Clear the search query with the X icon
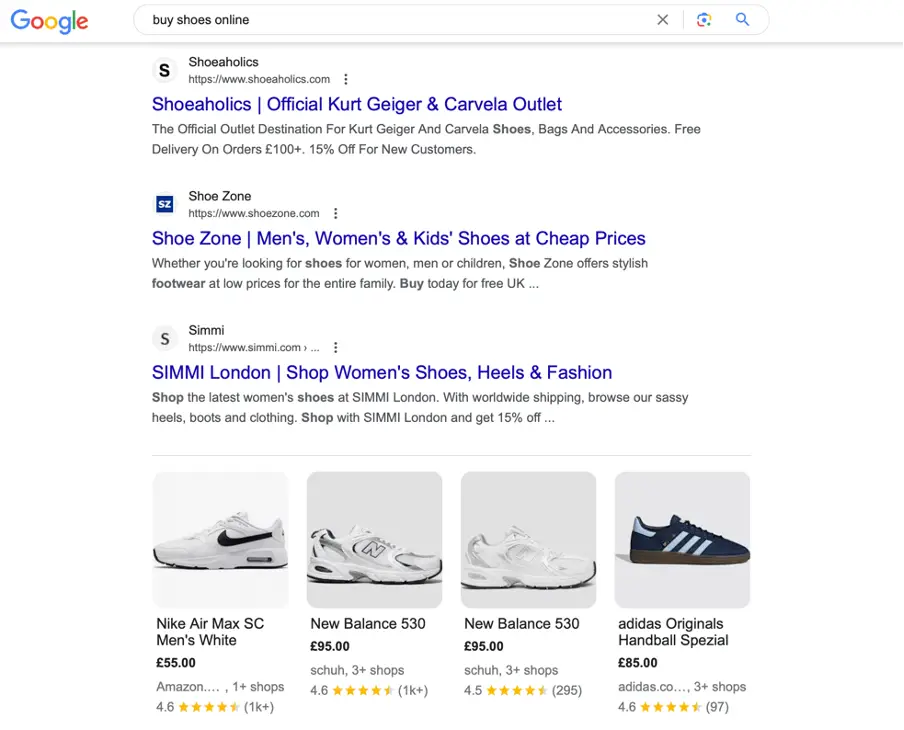Screen dimensions: 904x730 663,19
